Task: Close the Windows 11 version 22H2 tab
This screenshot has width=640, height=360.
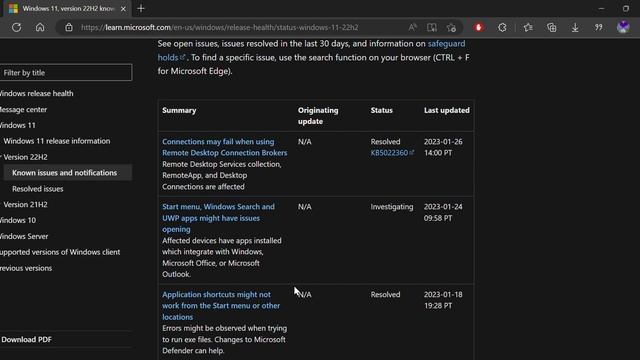Action: point(123,9)
